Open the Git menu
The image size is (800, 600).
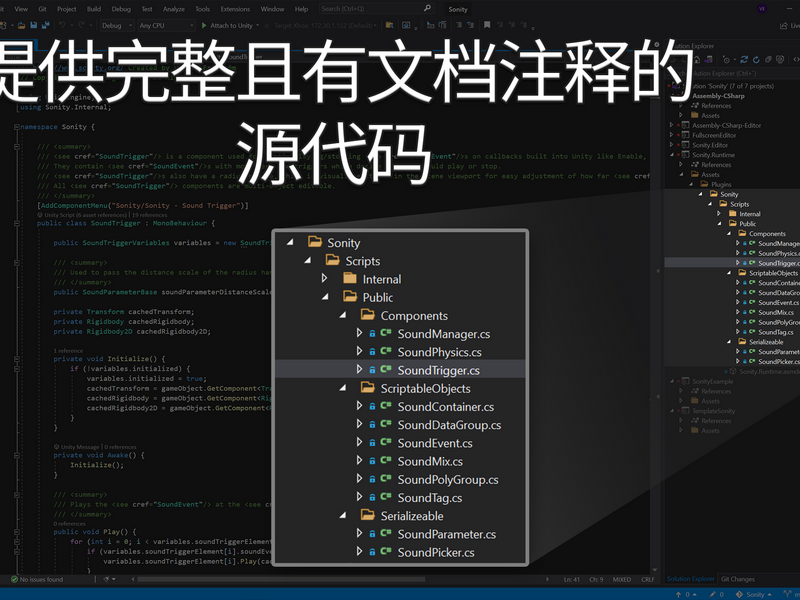click(42, 9)
